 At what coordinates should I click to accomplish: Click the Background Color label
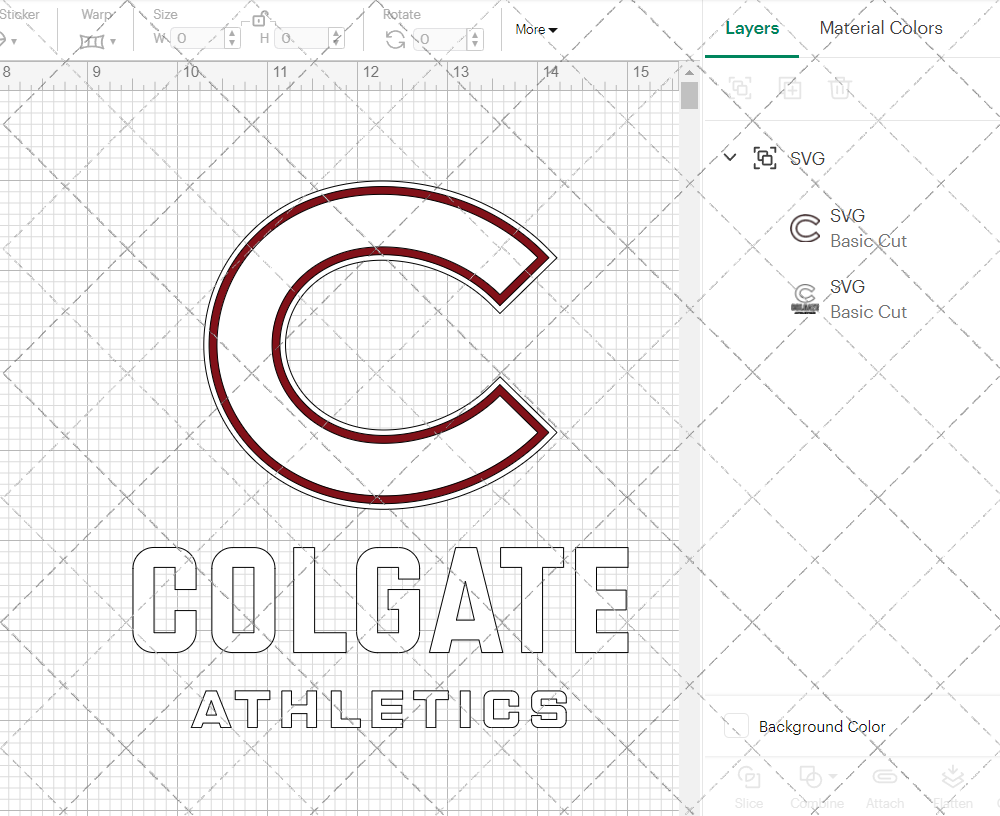821,727
